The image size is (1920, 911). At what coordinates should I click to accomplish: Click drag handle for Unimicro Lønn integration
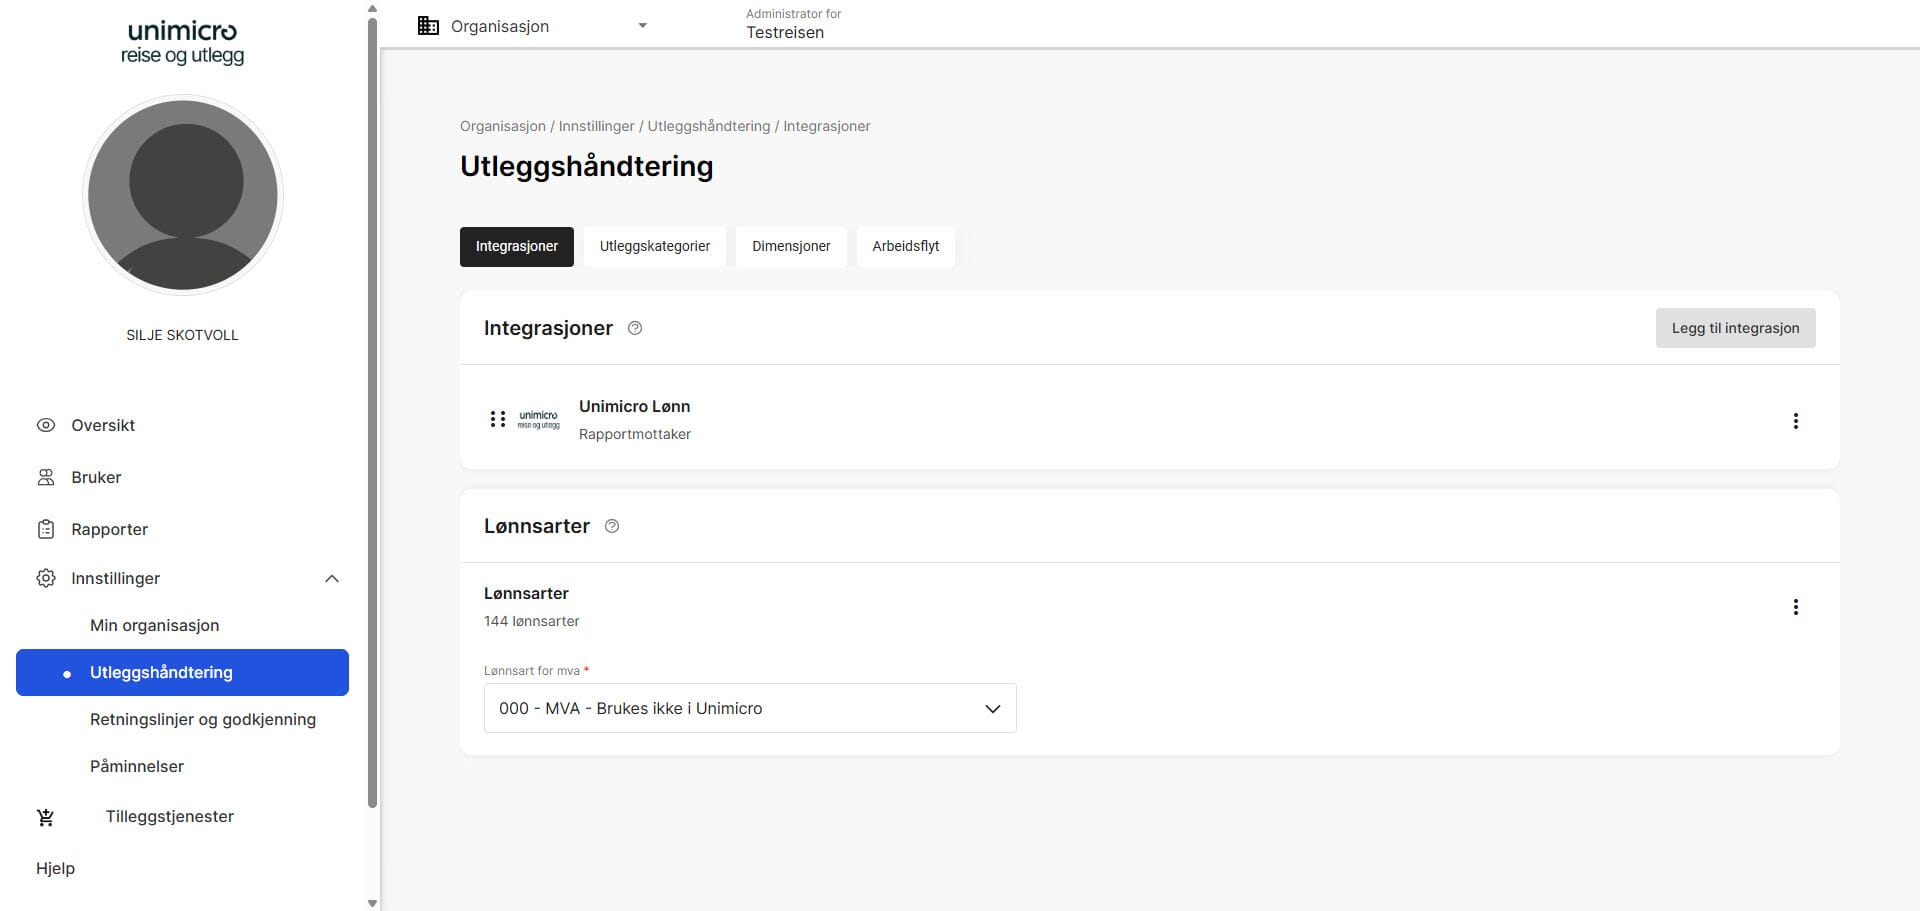click(x=497, y=419)
